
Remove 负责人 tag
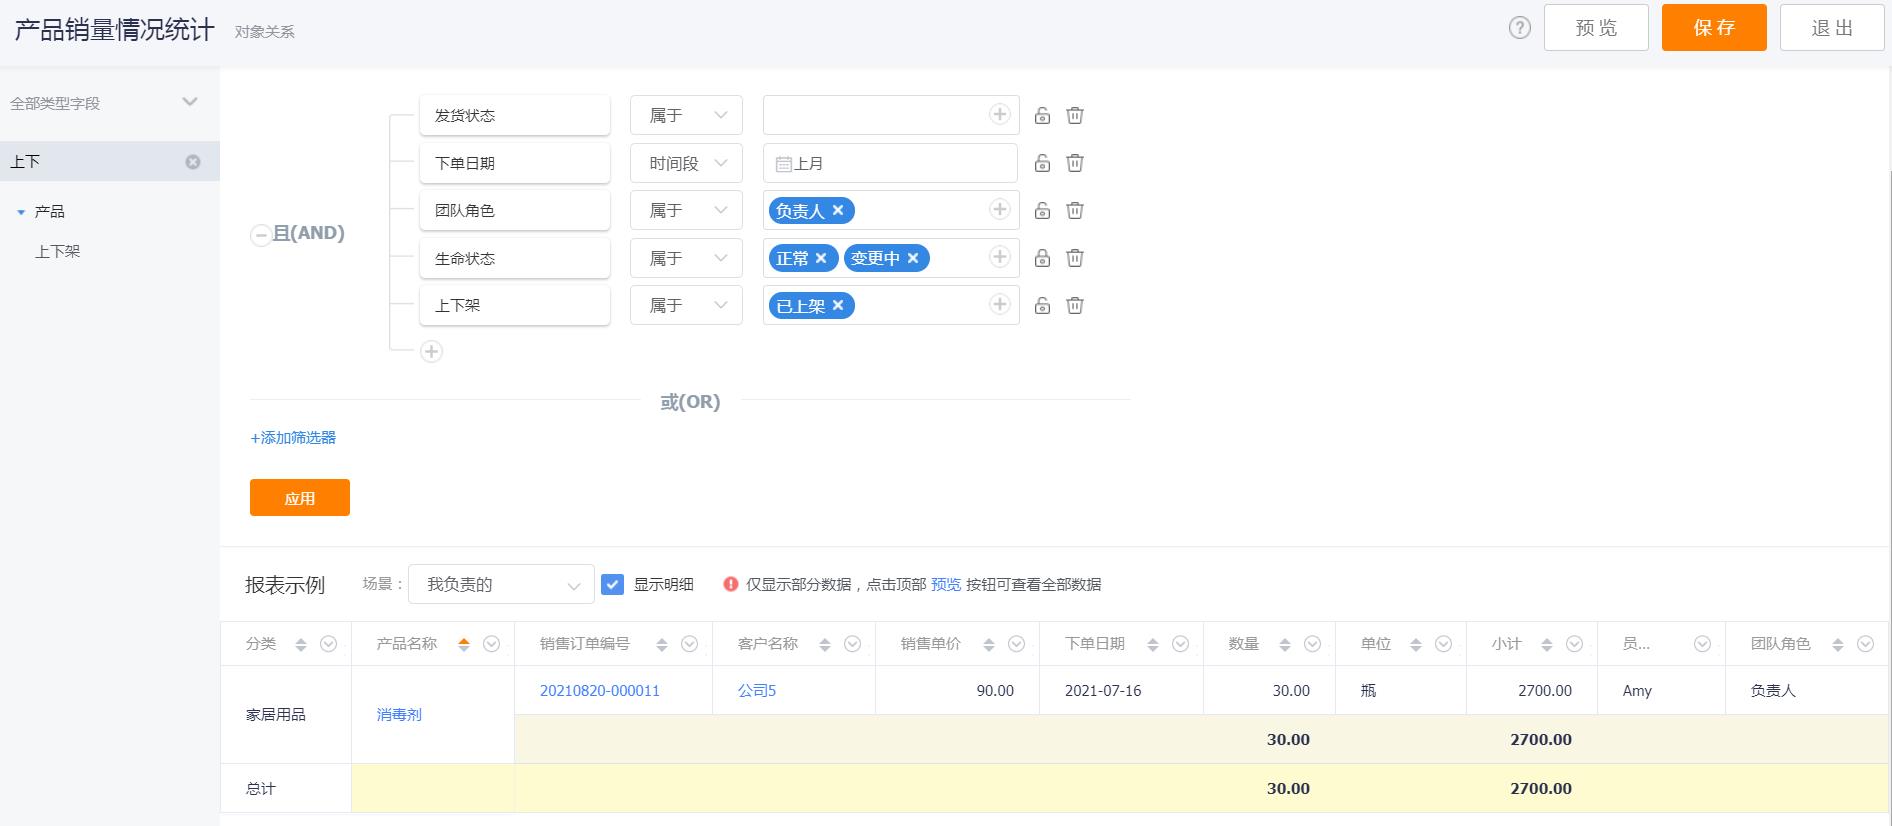click(x=838, y=210)
